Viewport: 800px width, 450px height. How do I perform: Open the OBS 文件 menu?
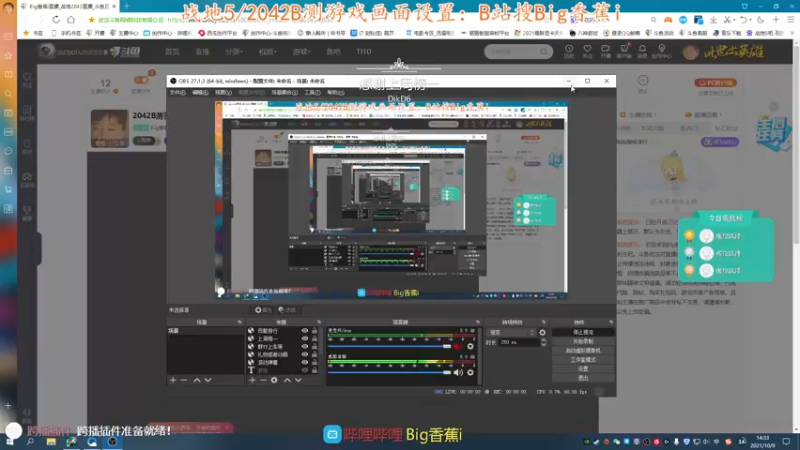click(178, 93)
